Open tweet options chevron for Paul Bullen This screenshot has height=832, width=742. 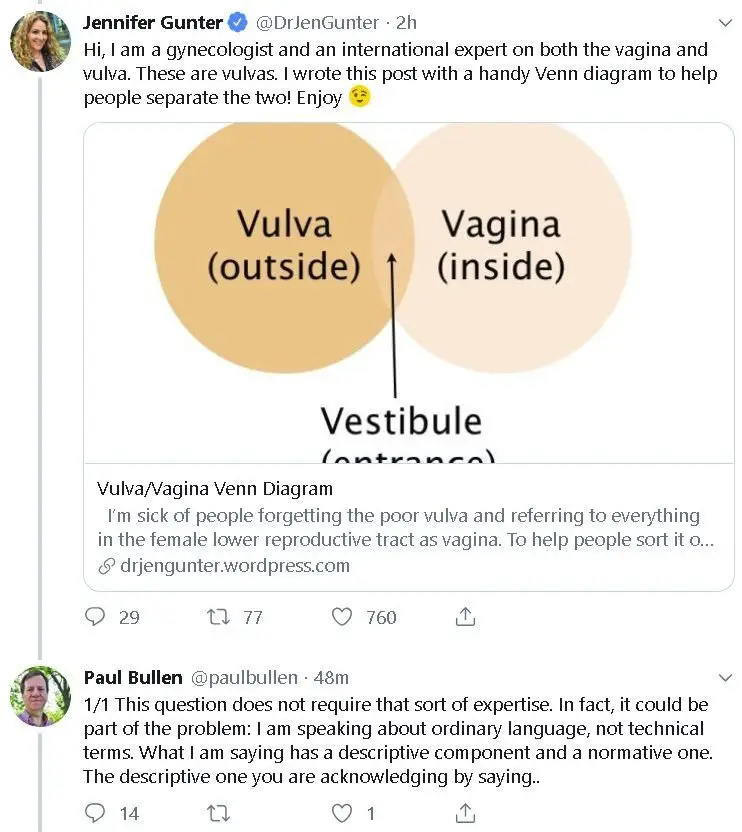(x=725, y=678)
